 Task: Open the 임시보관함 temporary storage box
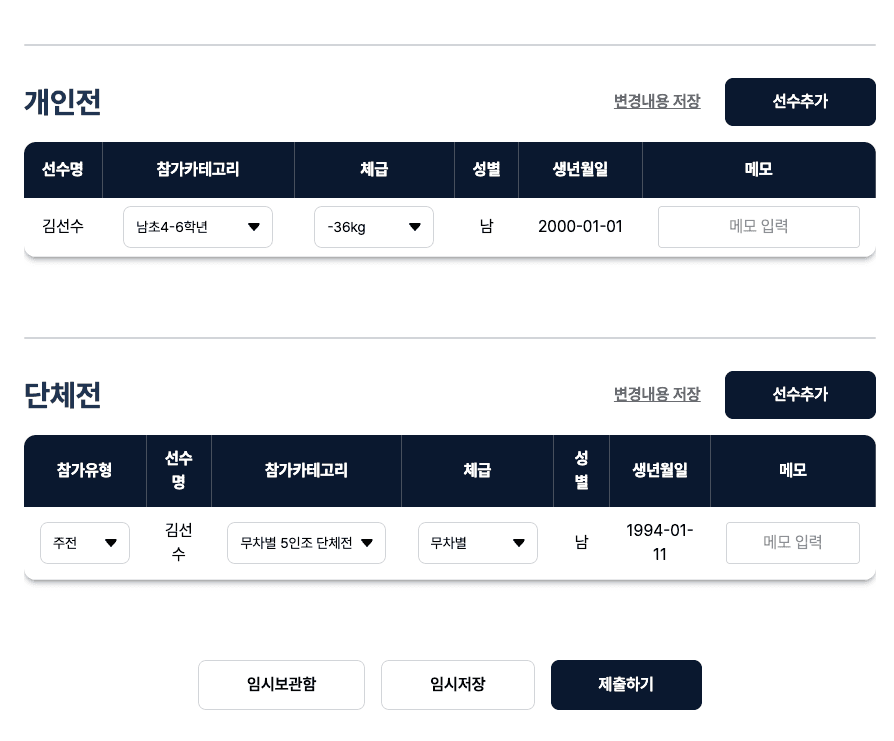coord(281,685)
